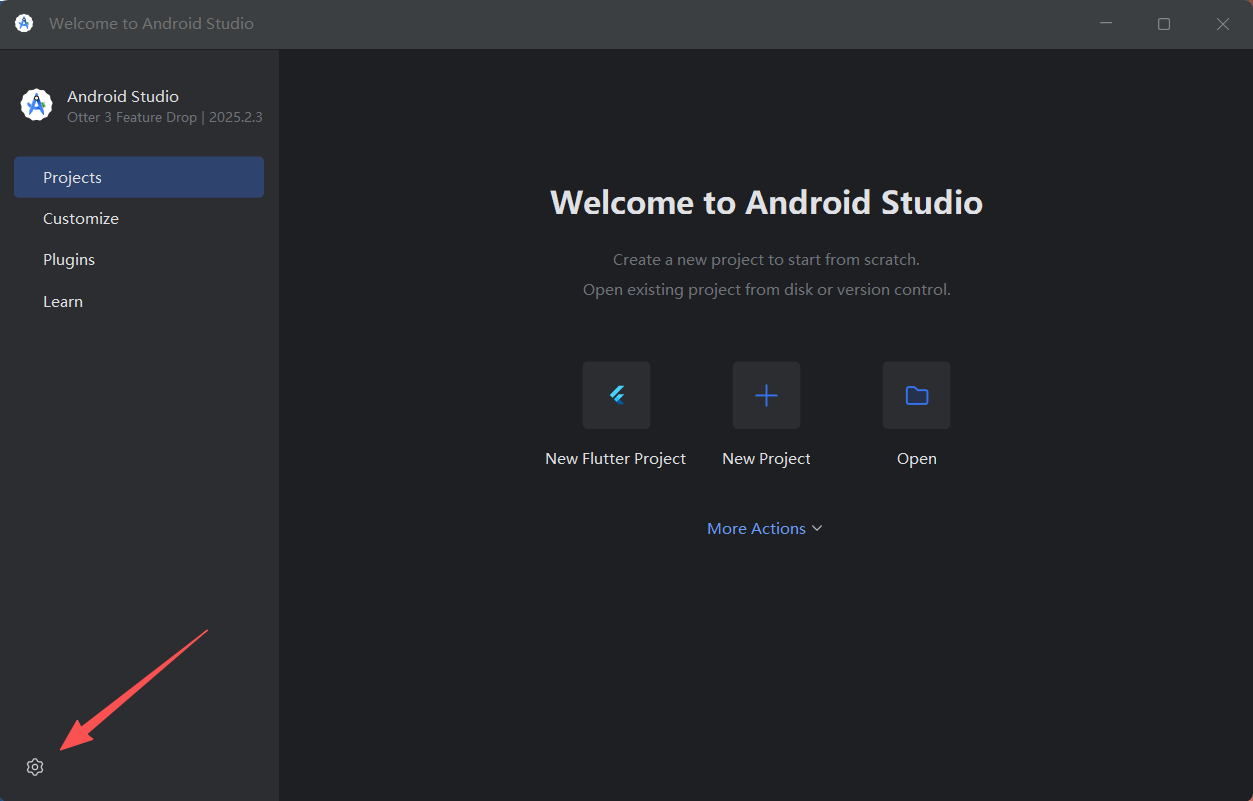
Task: Select the Projects tab
Action: tap(139, 177)
